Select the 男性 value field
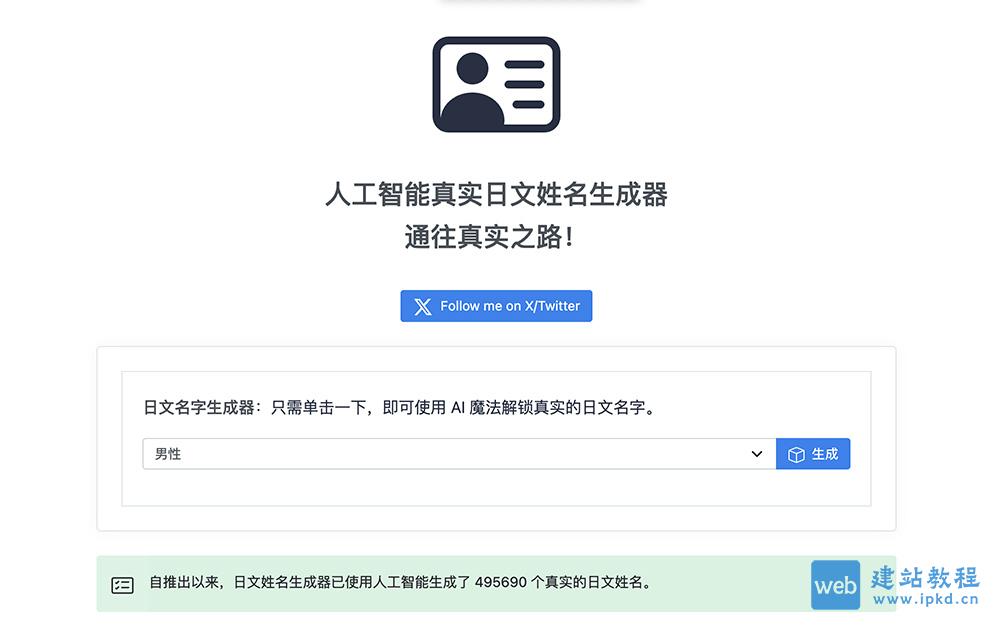Viewport: 1000px width, 630px height. point(166,453)
